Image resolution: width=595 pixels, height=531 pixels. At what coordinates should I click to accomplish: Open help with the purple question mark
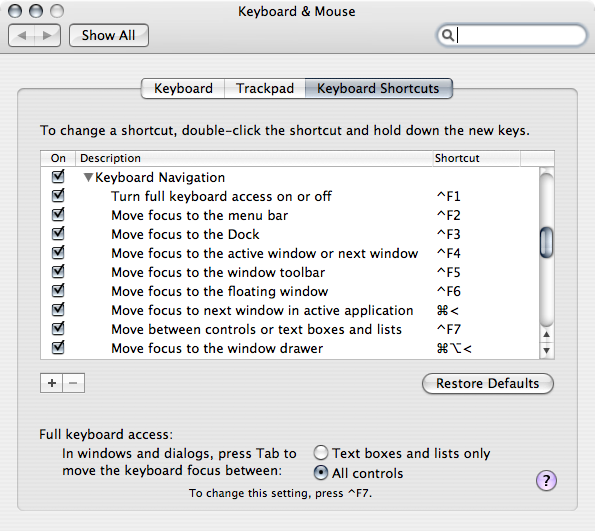546,481
